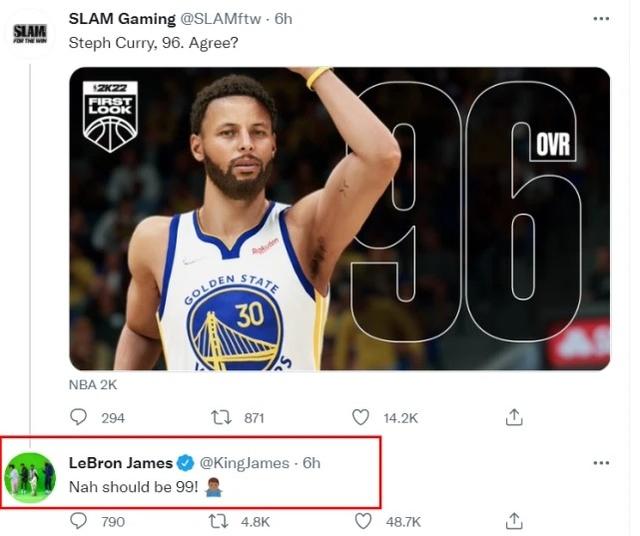Viewport: 640px width, 536px height.
Task: Open the NBA 2K topic link
Action: point(91,385)
